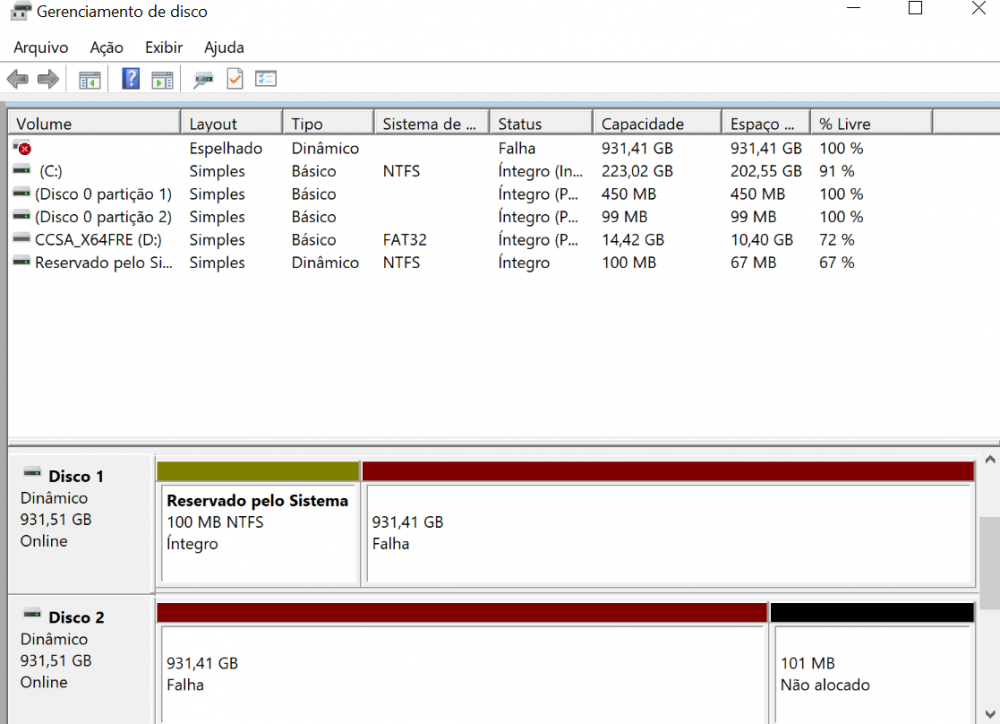Click the Forward arrow toolbar icon
Viewport: 1000px width, 724px height.
(47, 79)
